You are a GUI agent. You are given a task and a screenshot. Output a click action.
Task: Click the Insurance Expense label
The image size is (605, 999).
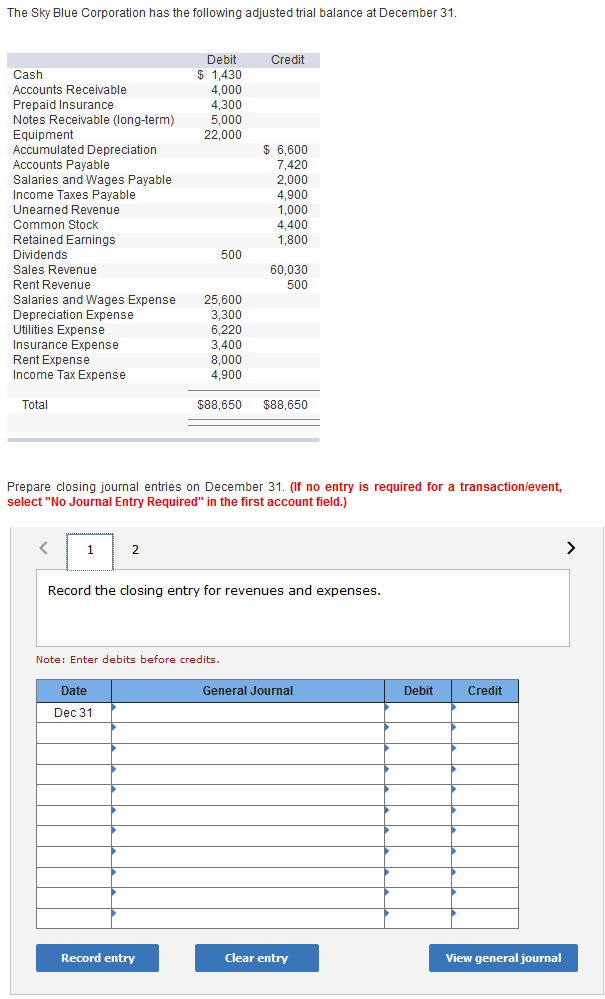66,345
